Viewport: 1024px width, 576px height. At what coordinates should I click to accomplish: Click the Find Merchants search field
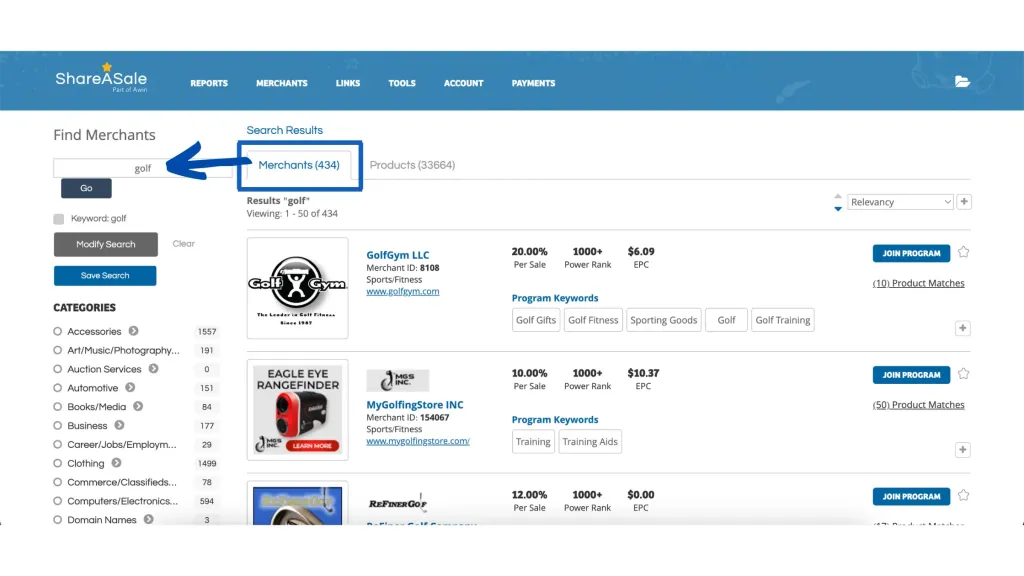(142, 168)
